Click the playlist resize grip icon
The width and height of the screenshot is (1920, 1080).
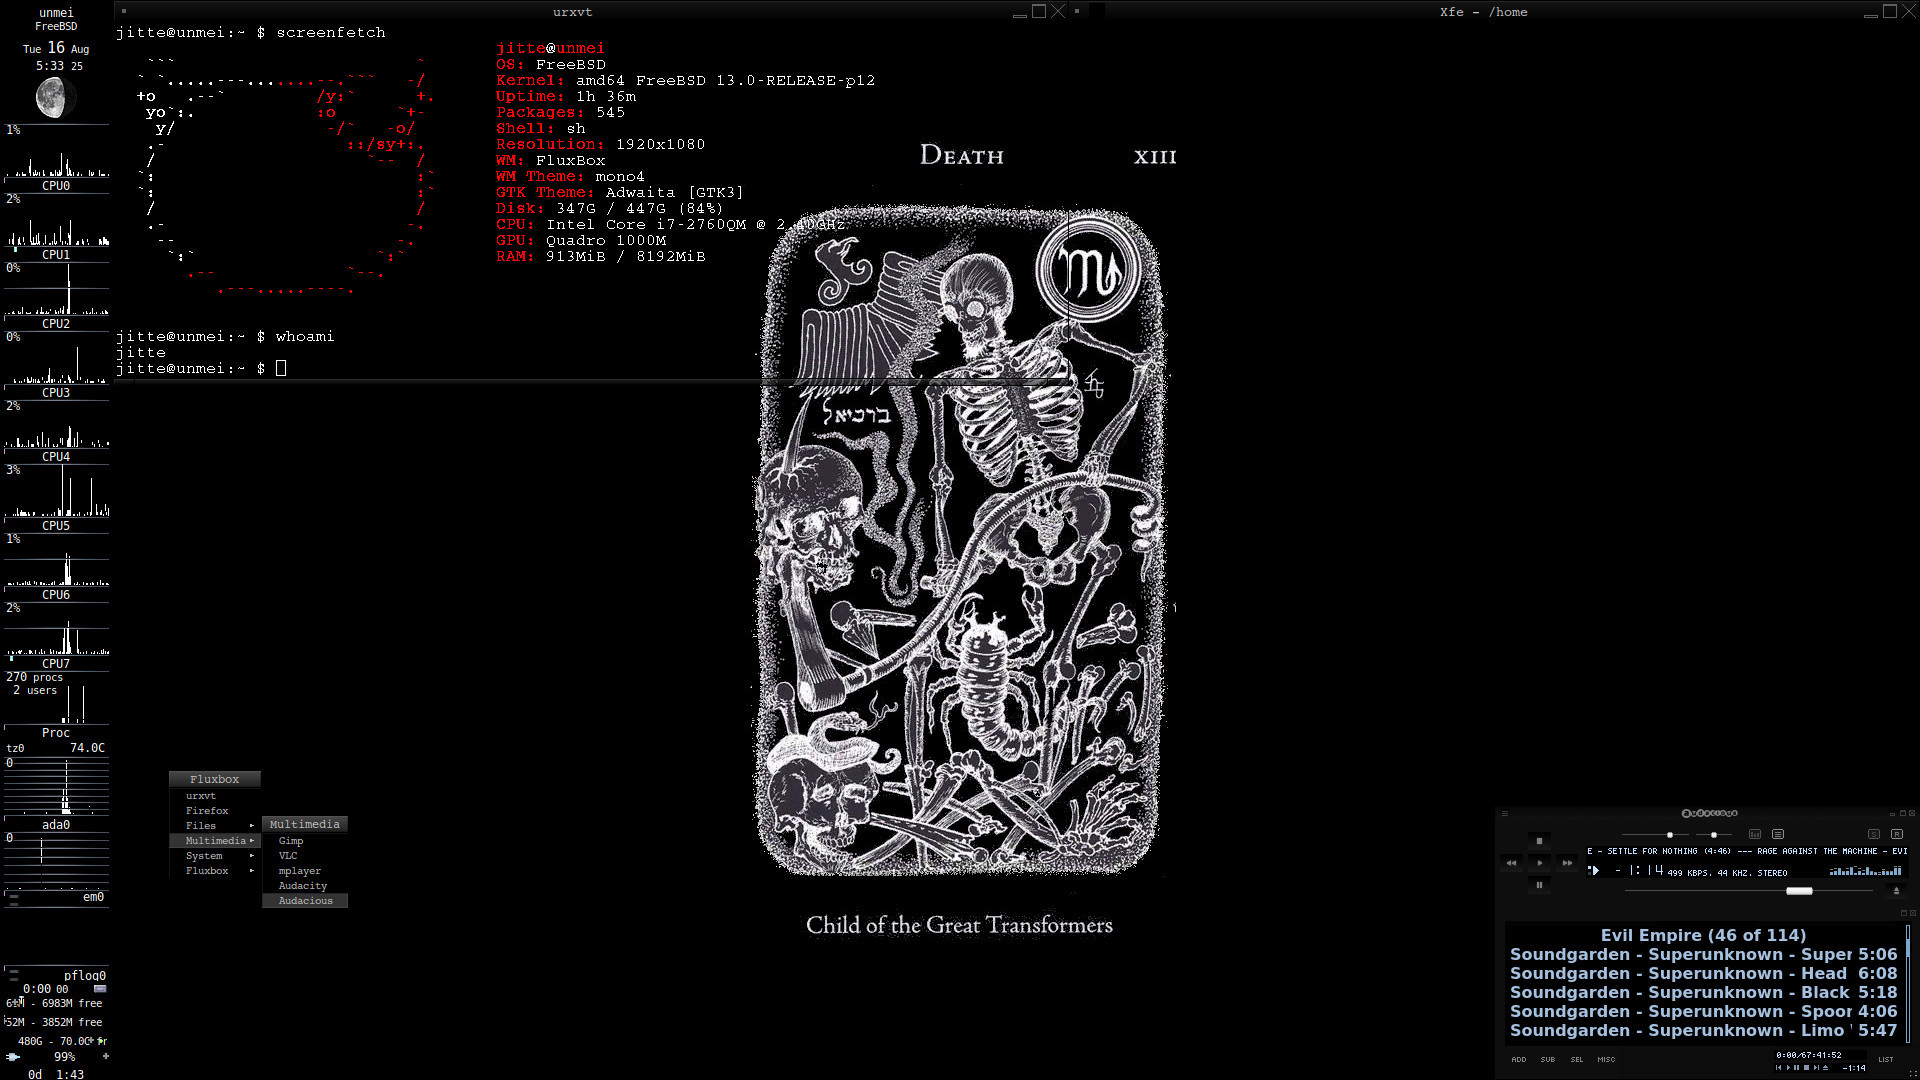click(x=1913, y=1074)
